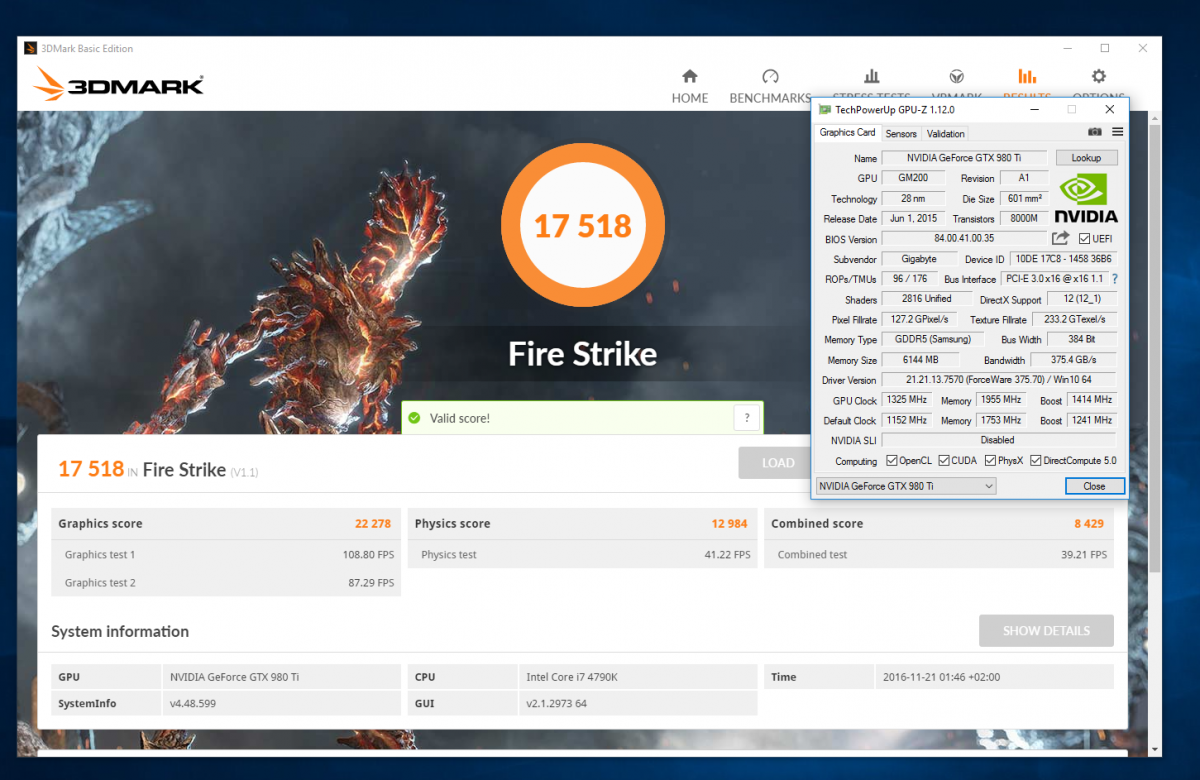This screenshot has width=1200, height=780.
Task: Click the Device ID field
Action: 1063,259
